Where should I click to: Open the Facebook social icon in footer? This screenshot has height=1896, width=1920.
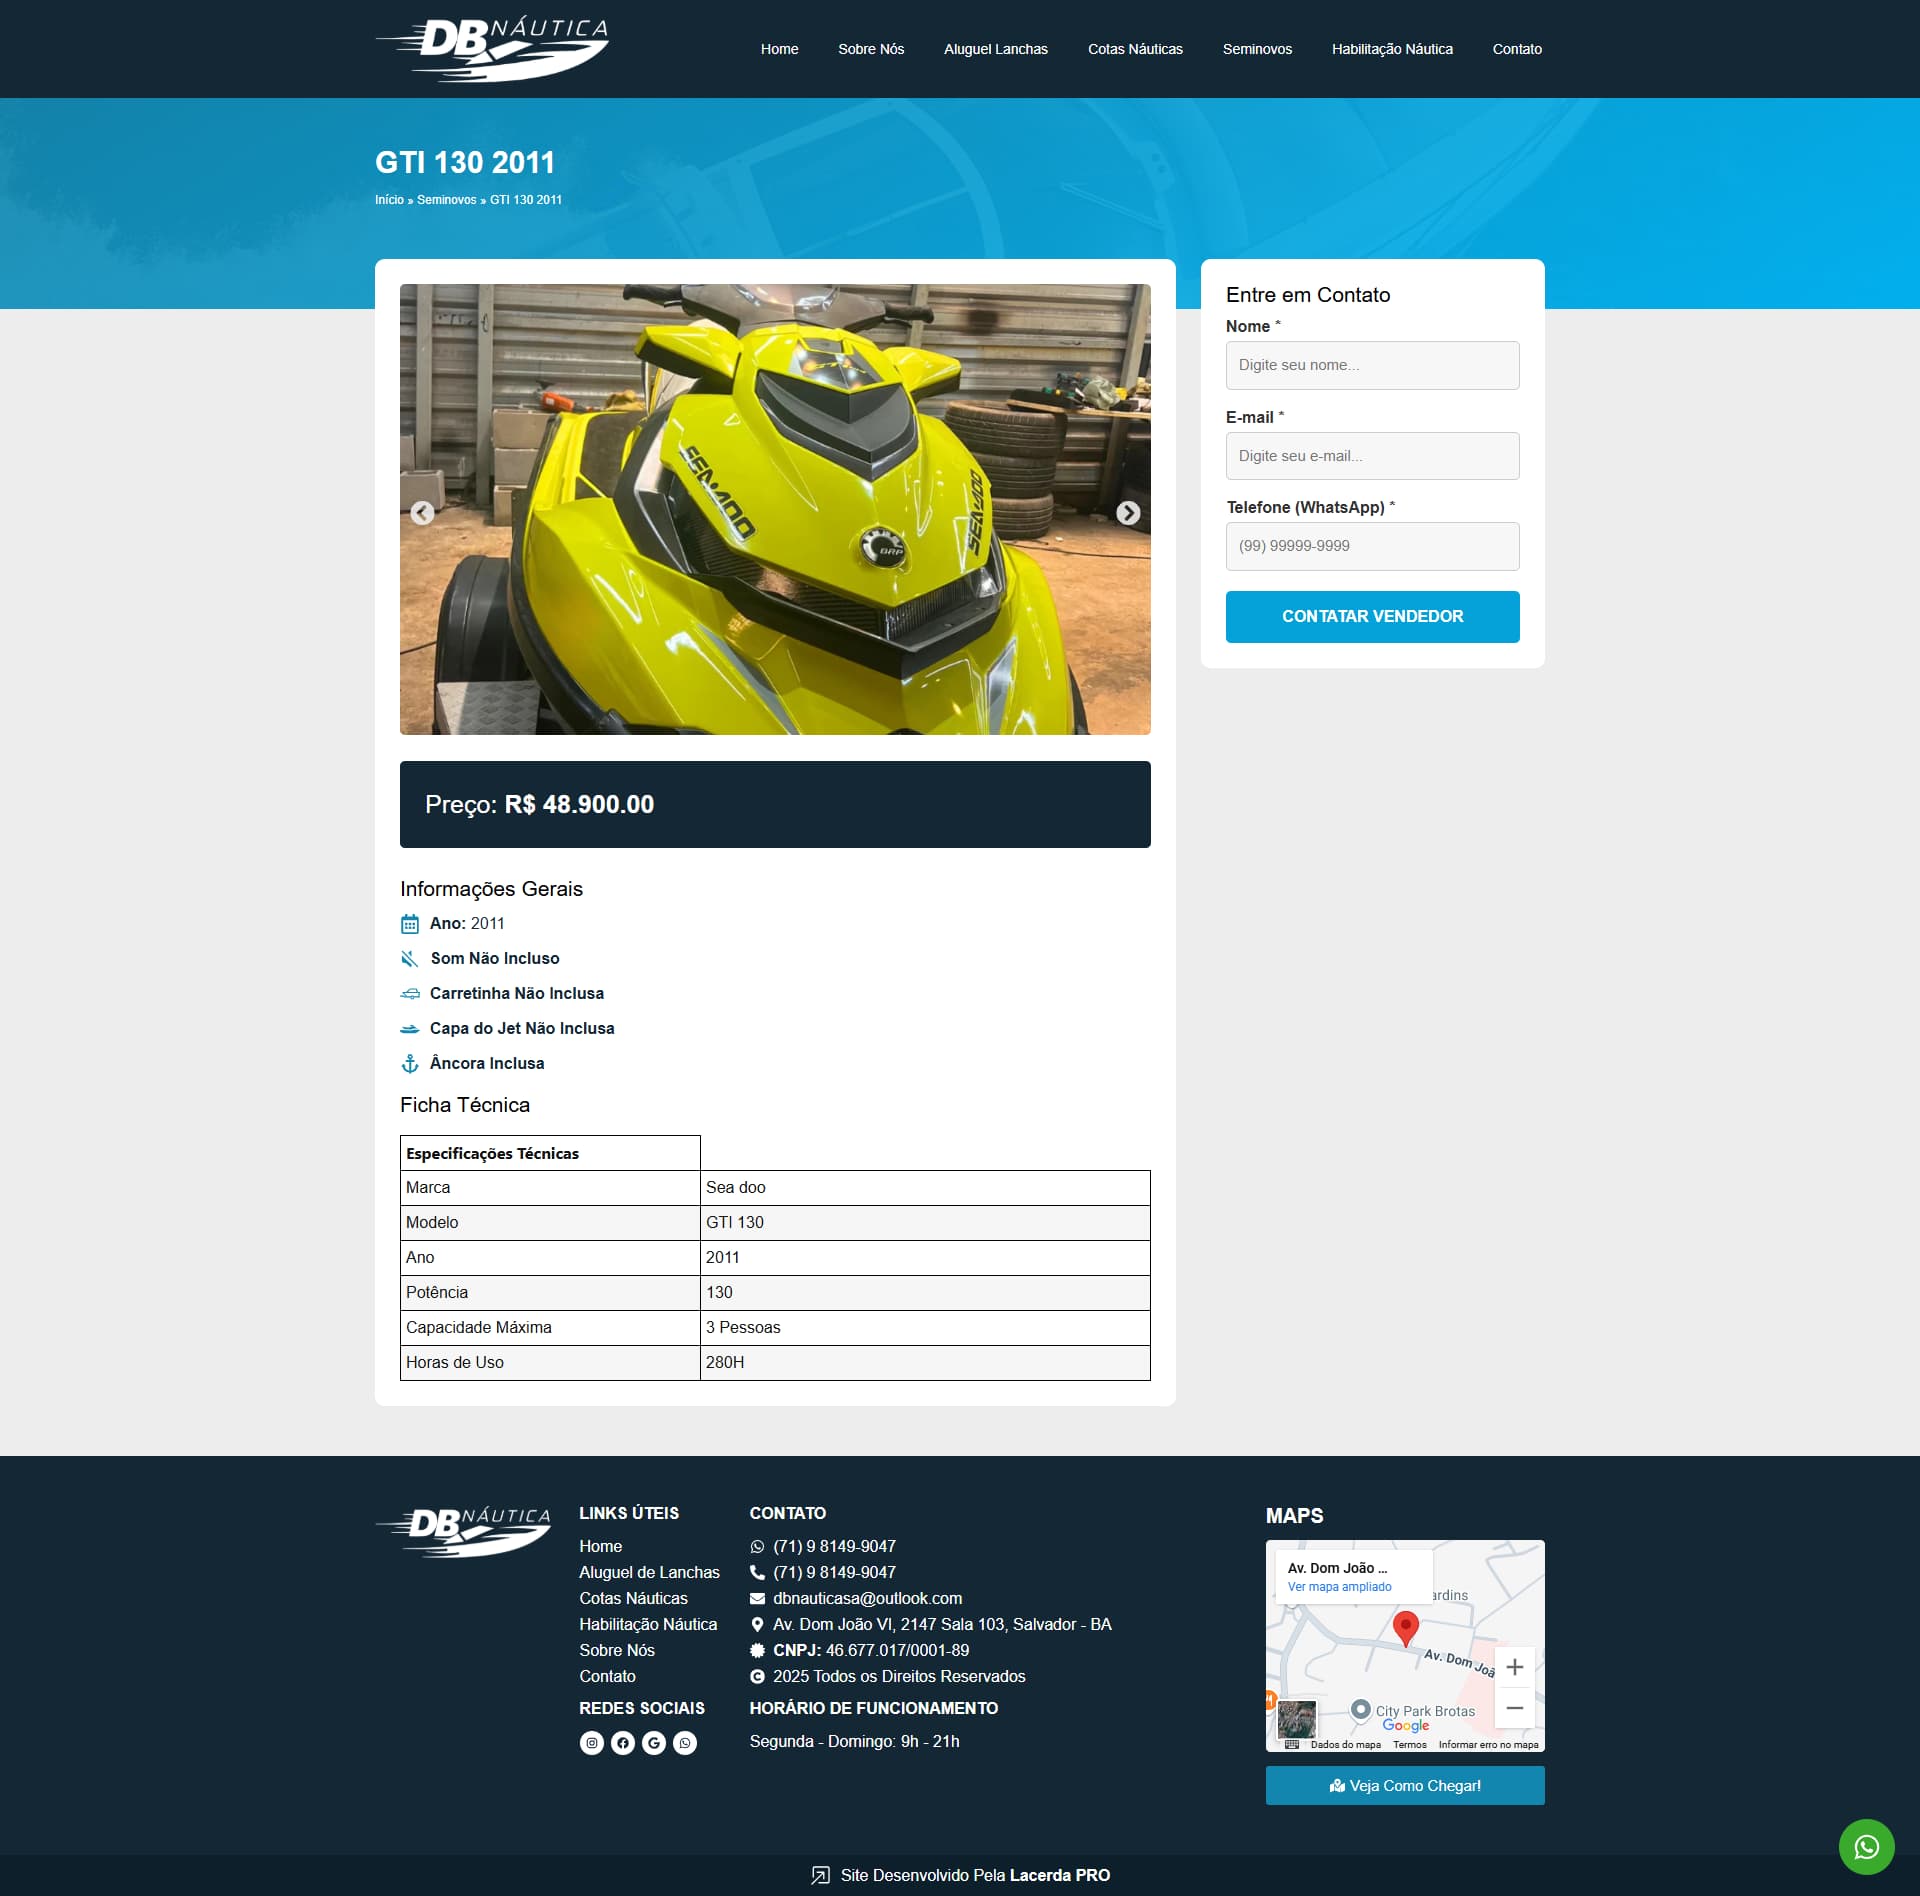point(623,1743)
